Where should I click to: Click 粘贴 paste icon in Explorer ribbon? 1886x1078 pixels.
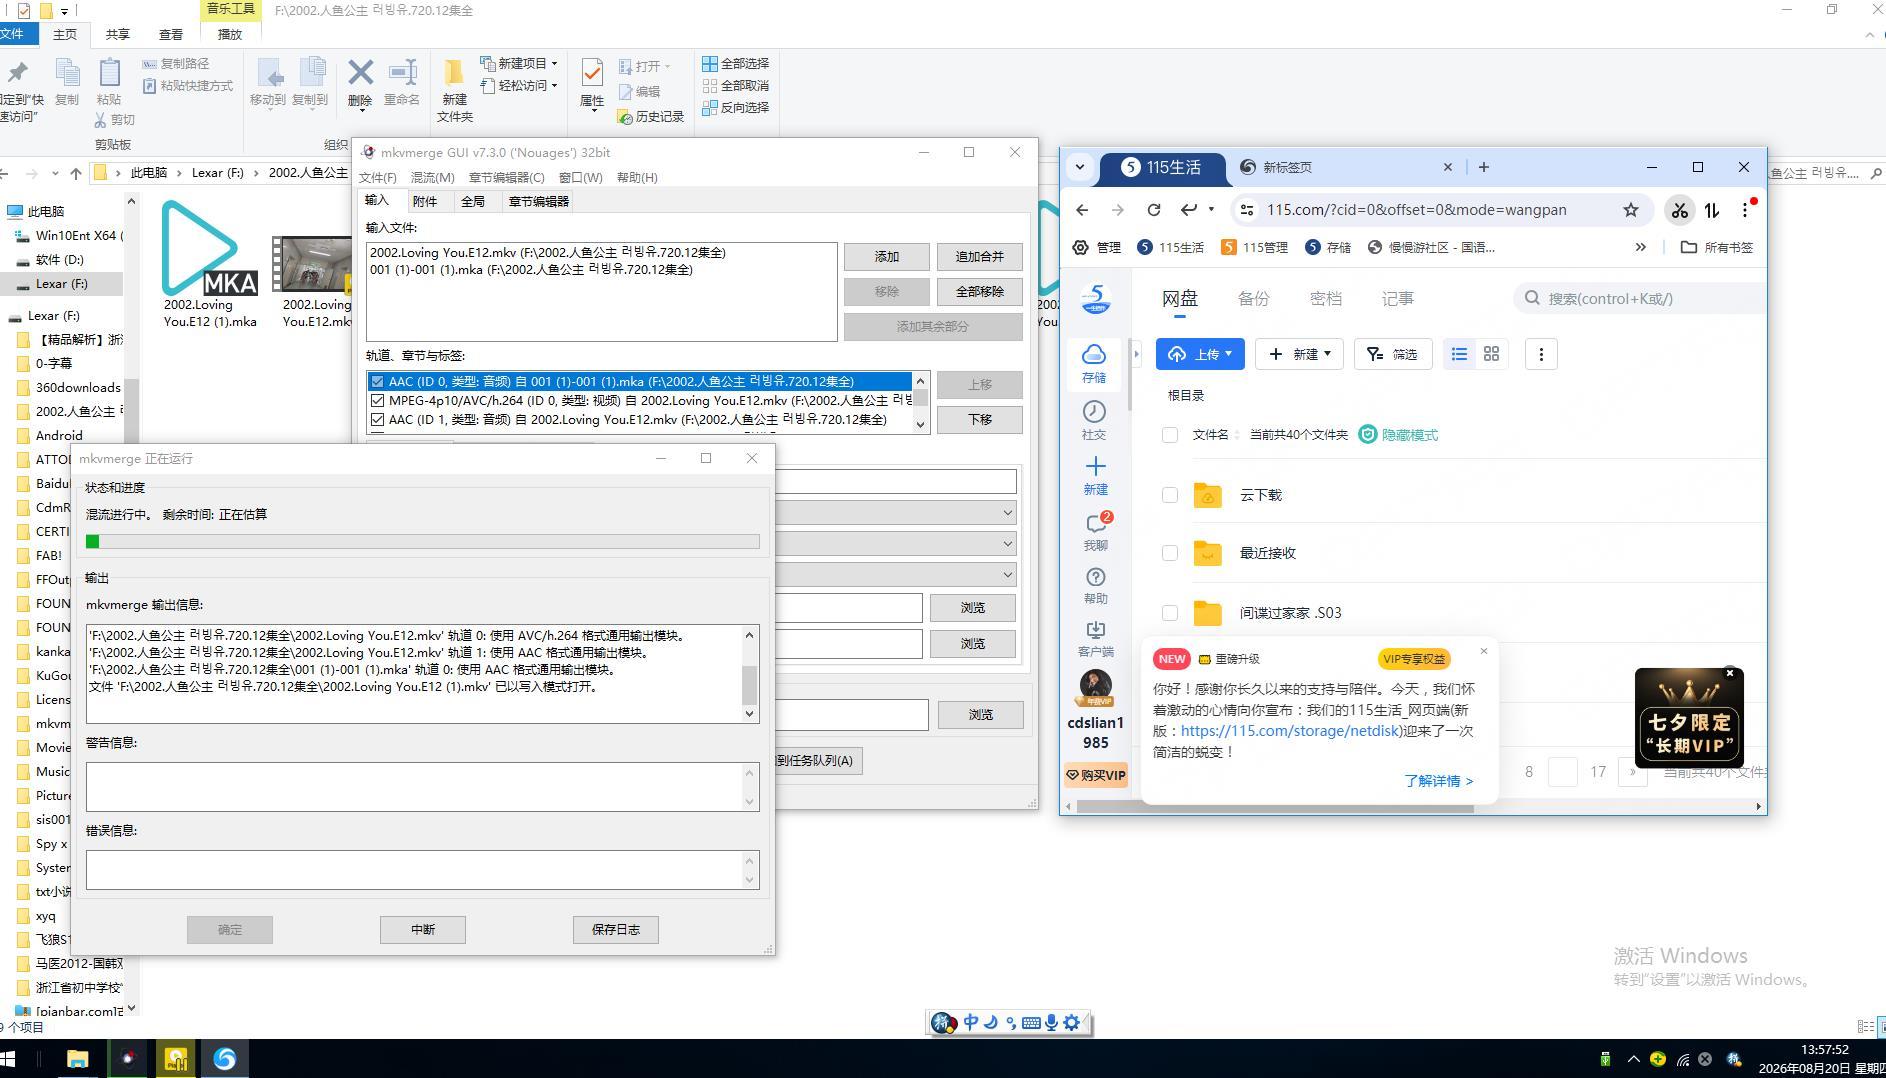click(109, 82)
